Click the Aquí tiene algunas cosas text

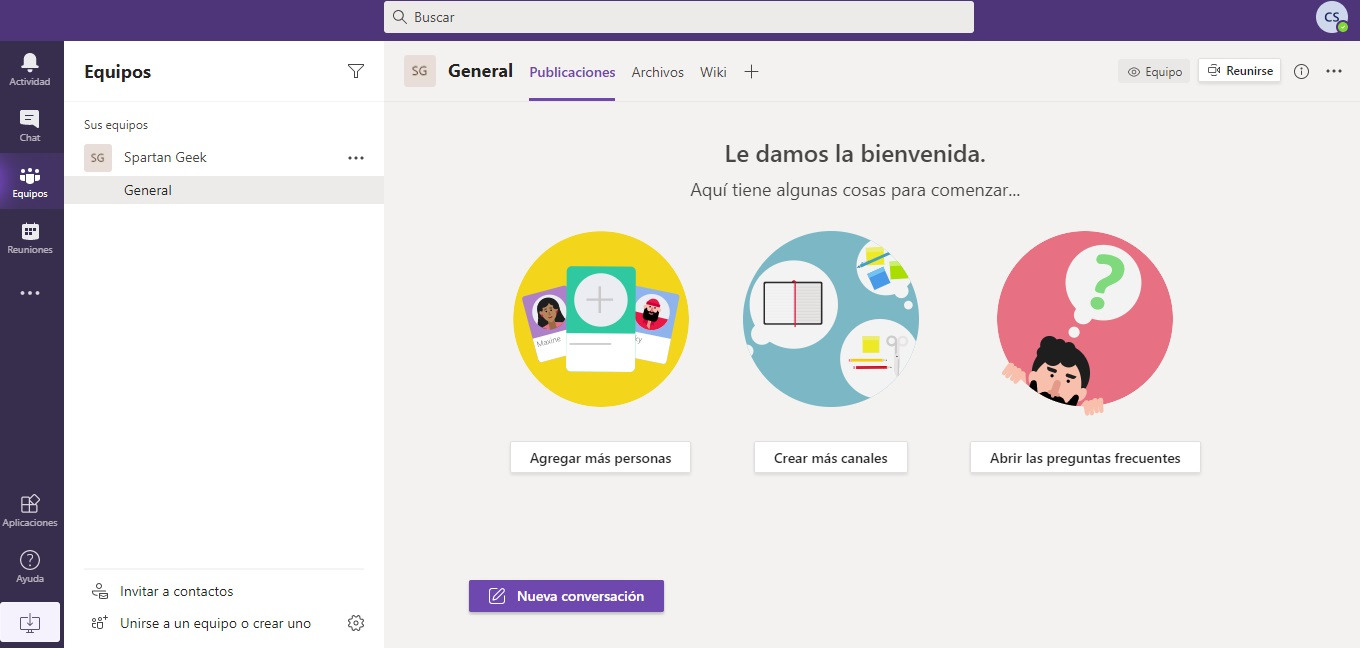(855, 190)
